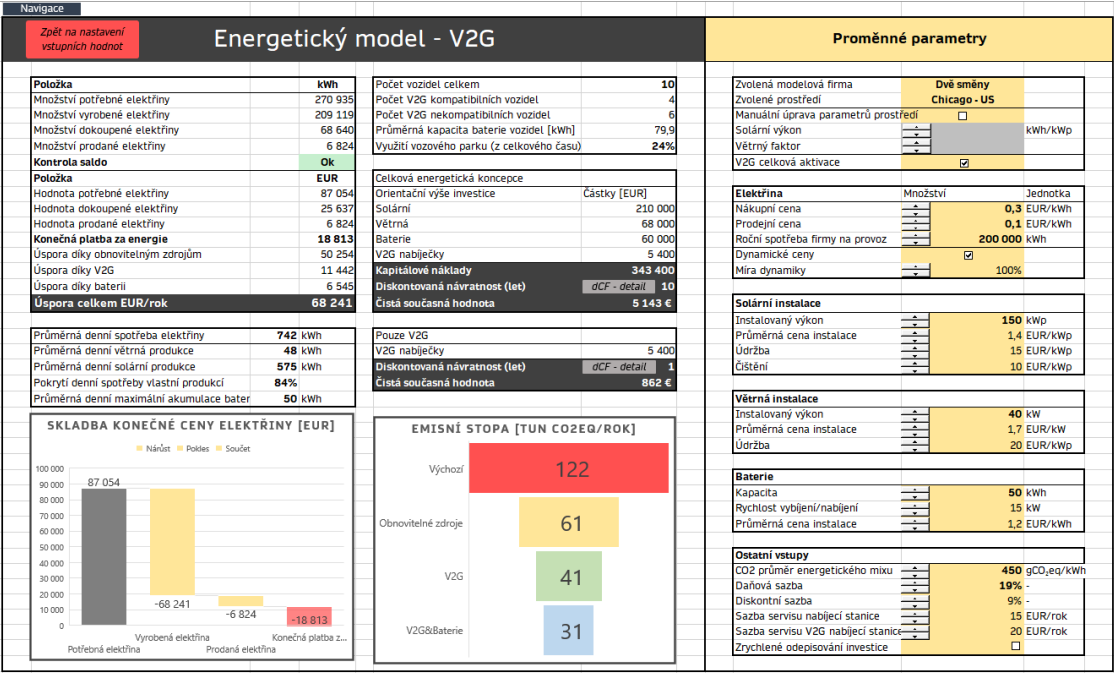Enable Zrychlené odepisování investice checkbox

(x=1015, y=646)
